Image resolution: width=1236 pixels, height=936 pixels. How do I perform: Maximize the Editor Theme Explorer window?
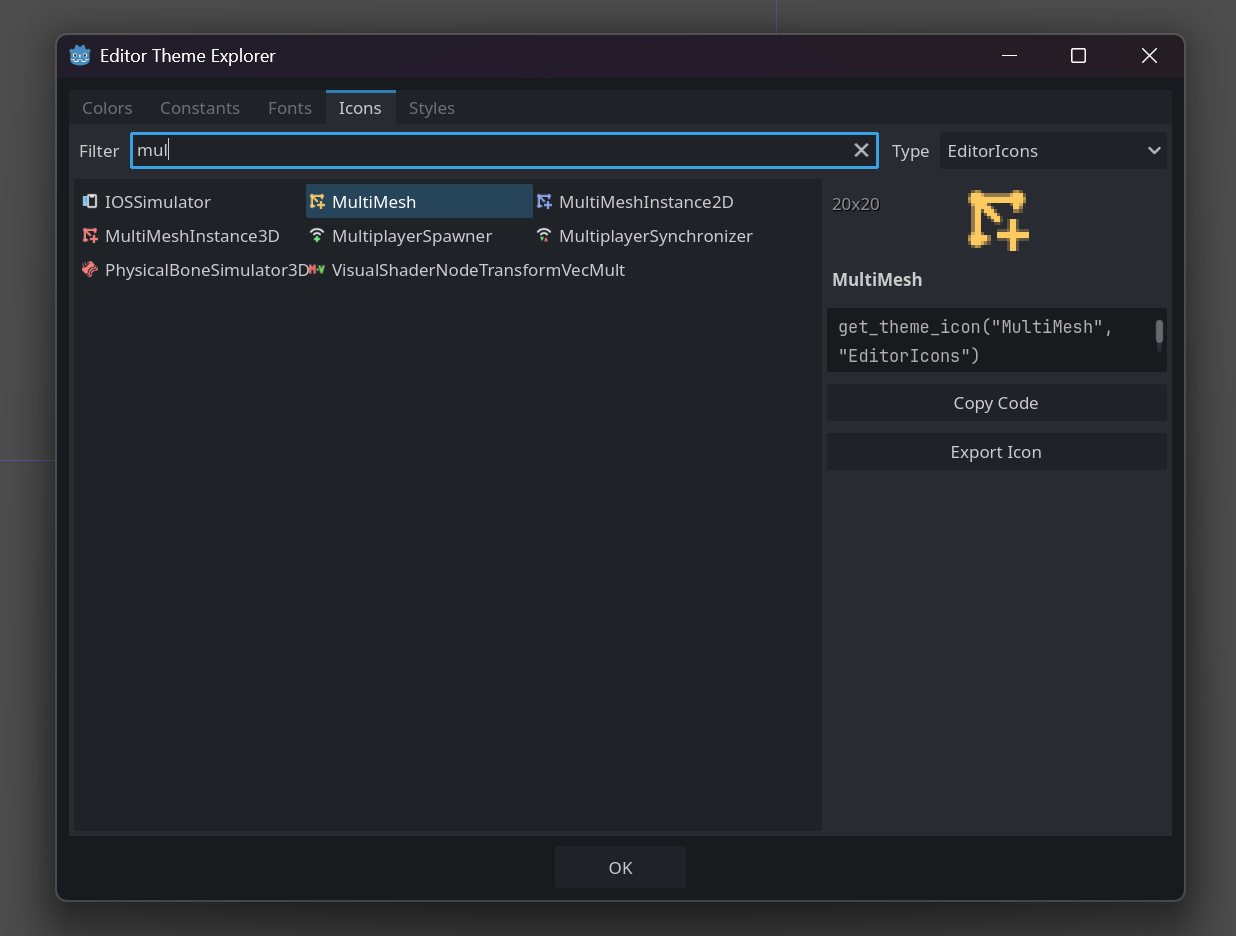tap(1078, 56)
